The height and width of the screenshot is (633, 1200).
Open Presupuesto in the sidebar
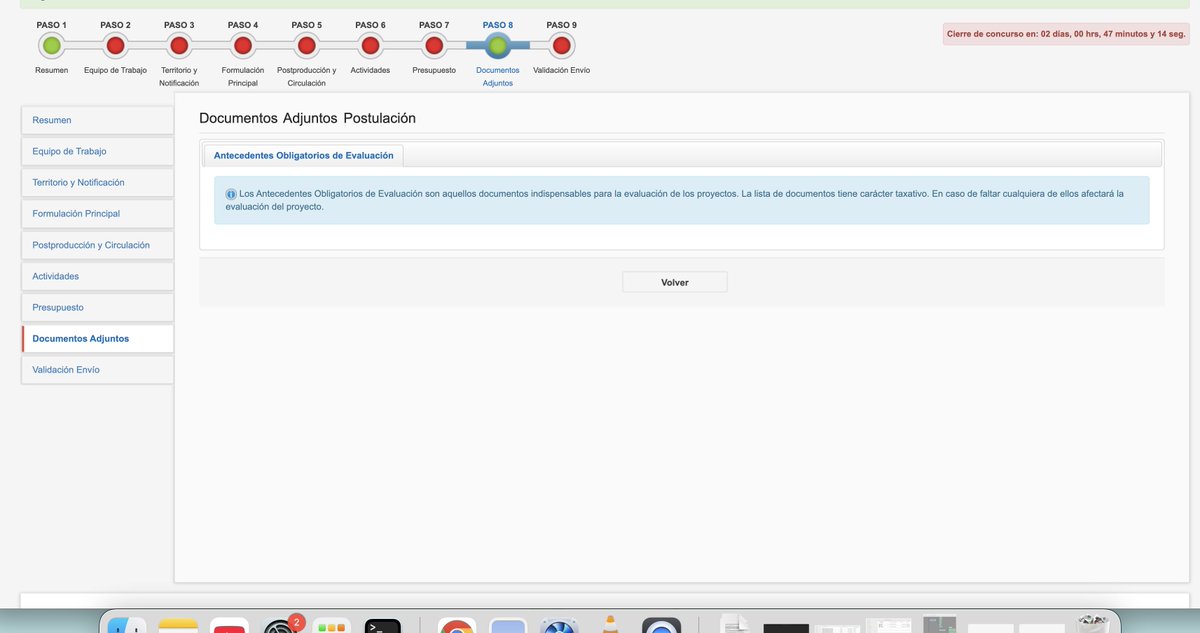click(97, 307)
